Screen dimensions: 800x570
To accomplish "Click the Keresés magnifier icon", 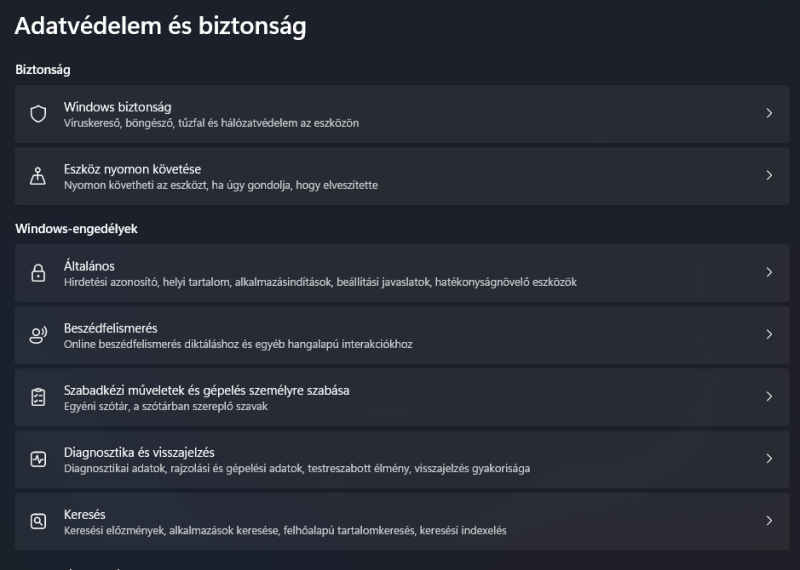I will [39, 521].
